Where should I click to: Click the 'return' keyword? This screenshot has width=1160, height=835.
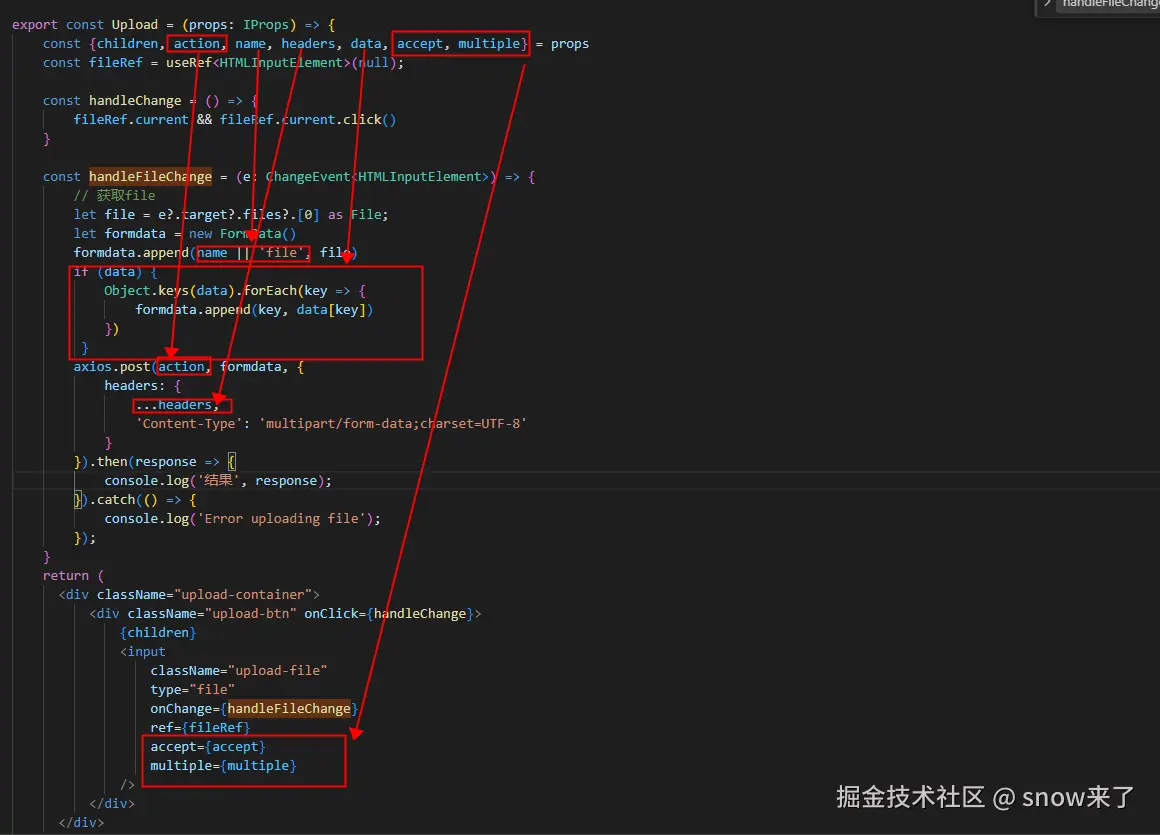tap(66, 575)
